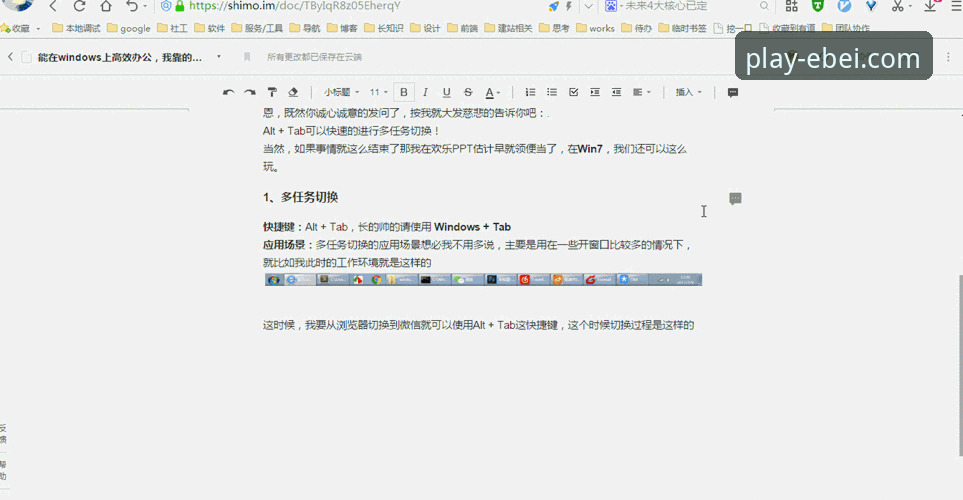The width and height of the screenshot is (963, 500).
Task: Expand the address bar history dropdown
Action: (588, 6)
